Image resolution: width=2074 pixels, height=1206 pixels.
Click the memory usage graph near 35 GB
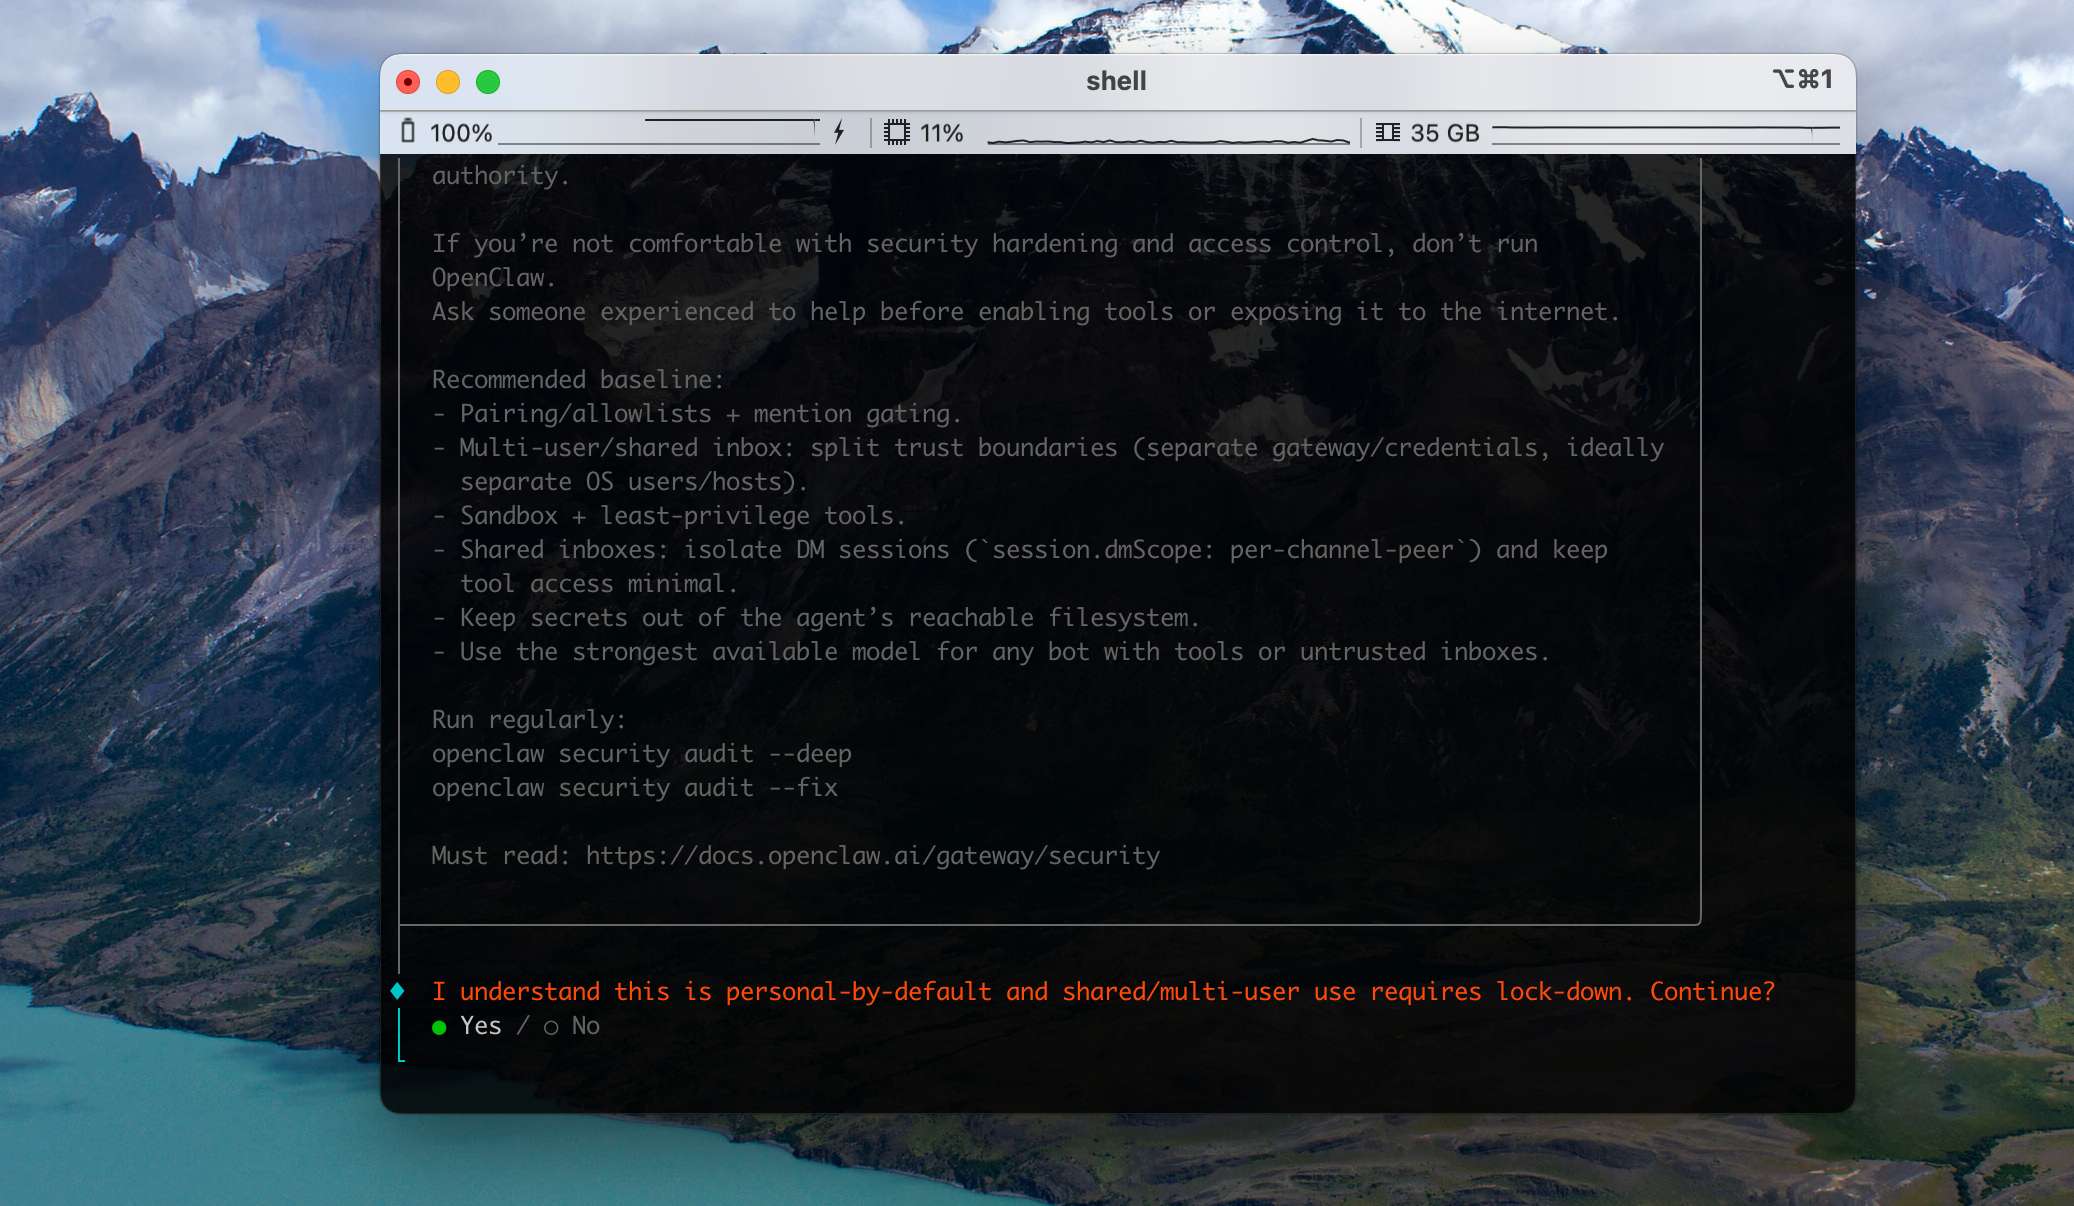pyautogui.click(x=1663, y=130)
